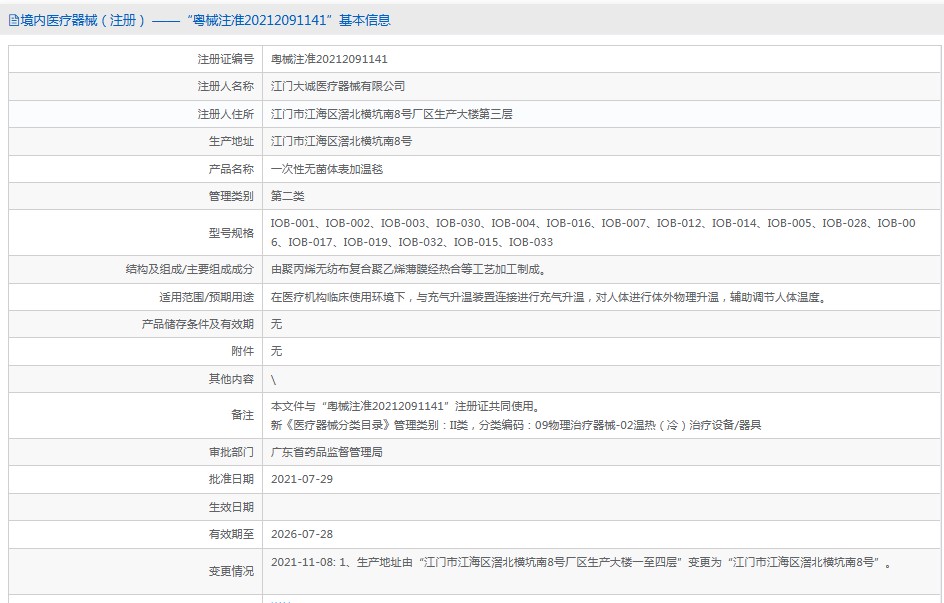
Task: Click the 生产地址 label
Action: (x=231, y=141)
